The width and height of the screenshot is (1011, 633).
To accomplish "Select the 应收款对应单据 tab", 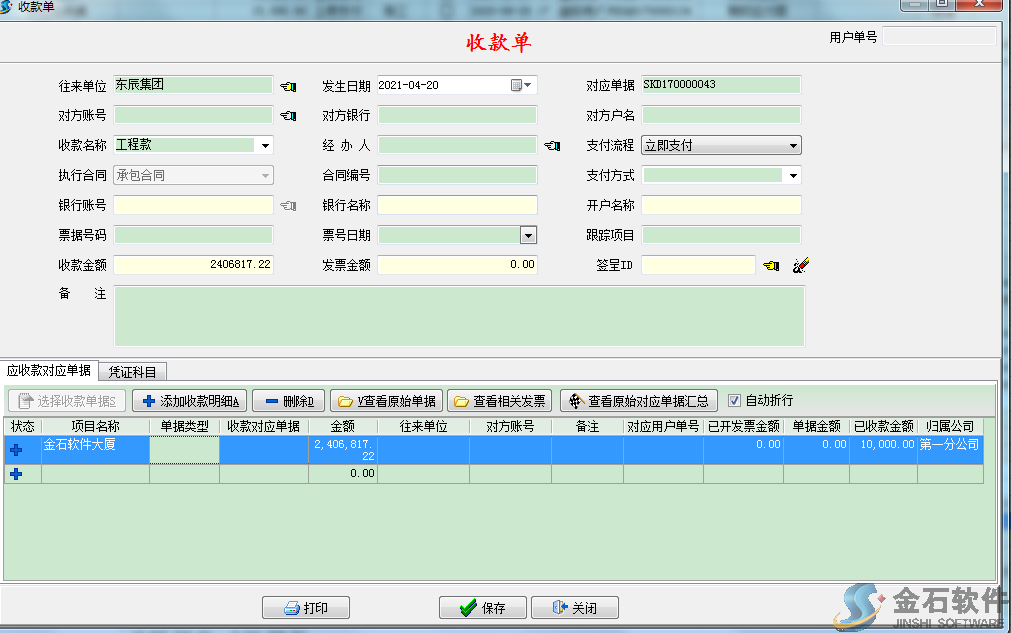I will pos(49,371).
